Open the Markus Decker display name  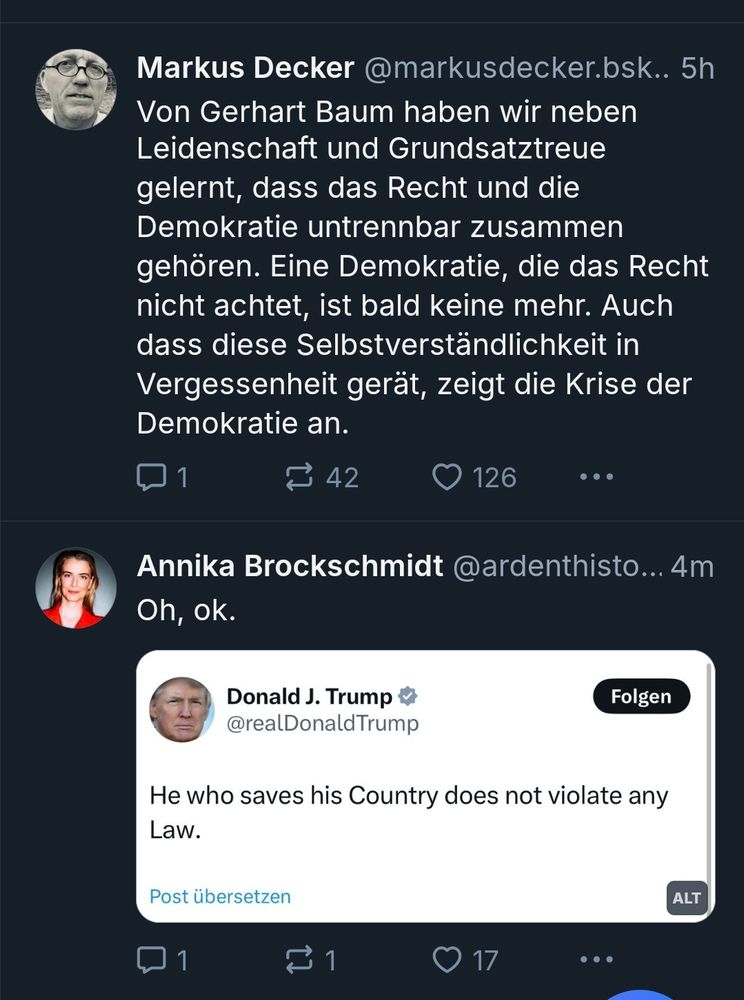click(x=245, y=68)
